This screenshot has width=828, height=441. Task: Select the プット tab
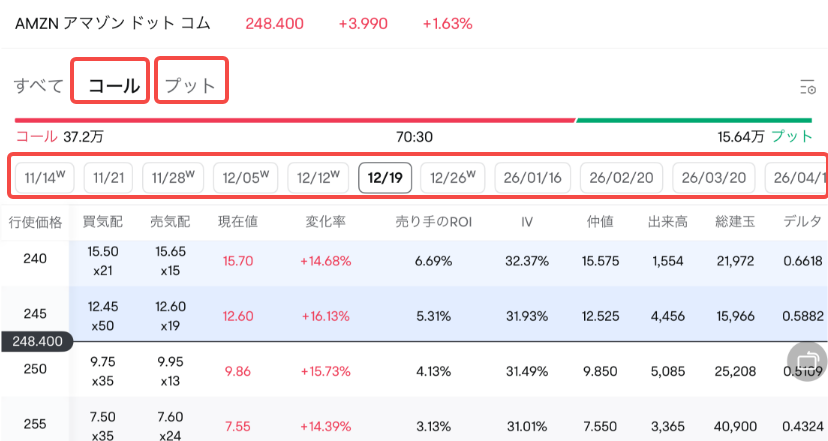pos(190,86)
